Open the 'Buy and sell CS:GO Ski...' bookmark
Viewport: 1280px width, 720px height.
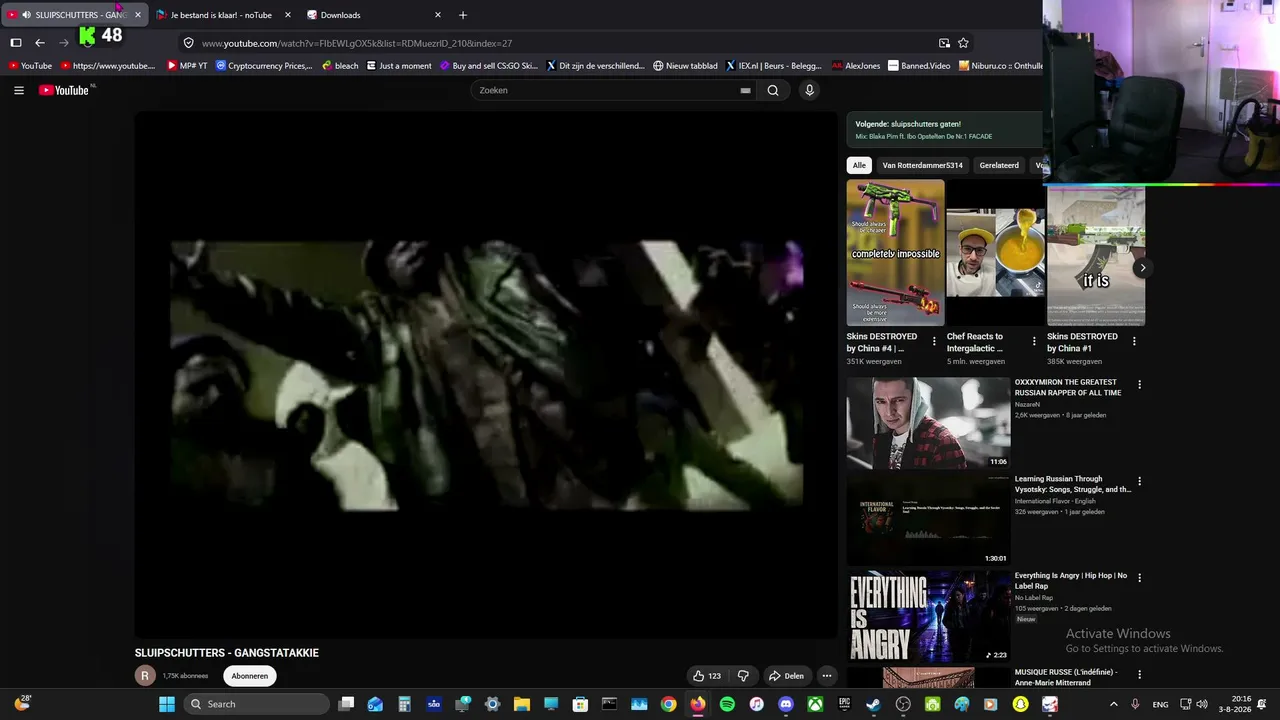(x=488, y=66)
